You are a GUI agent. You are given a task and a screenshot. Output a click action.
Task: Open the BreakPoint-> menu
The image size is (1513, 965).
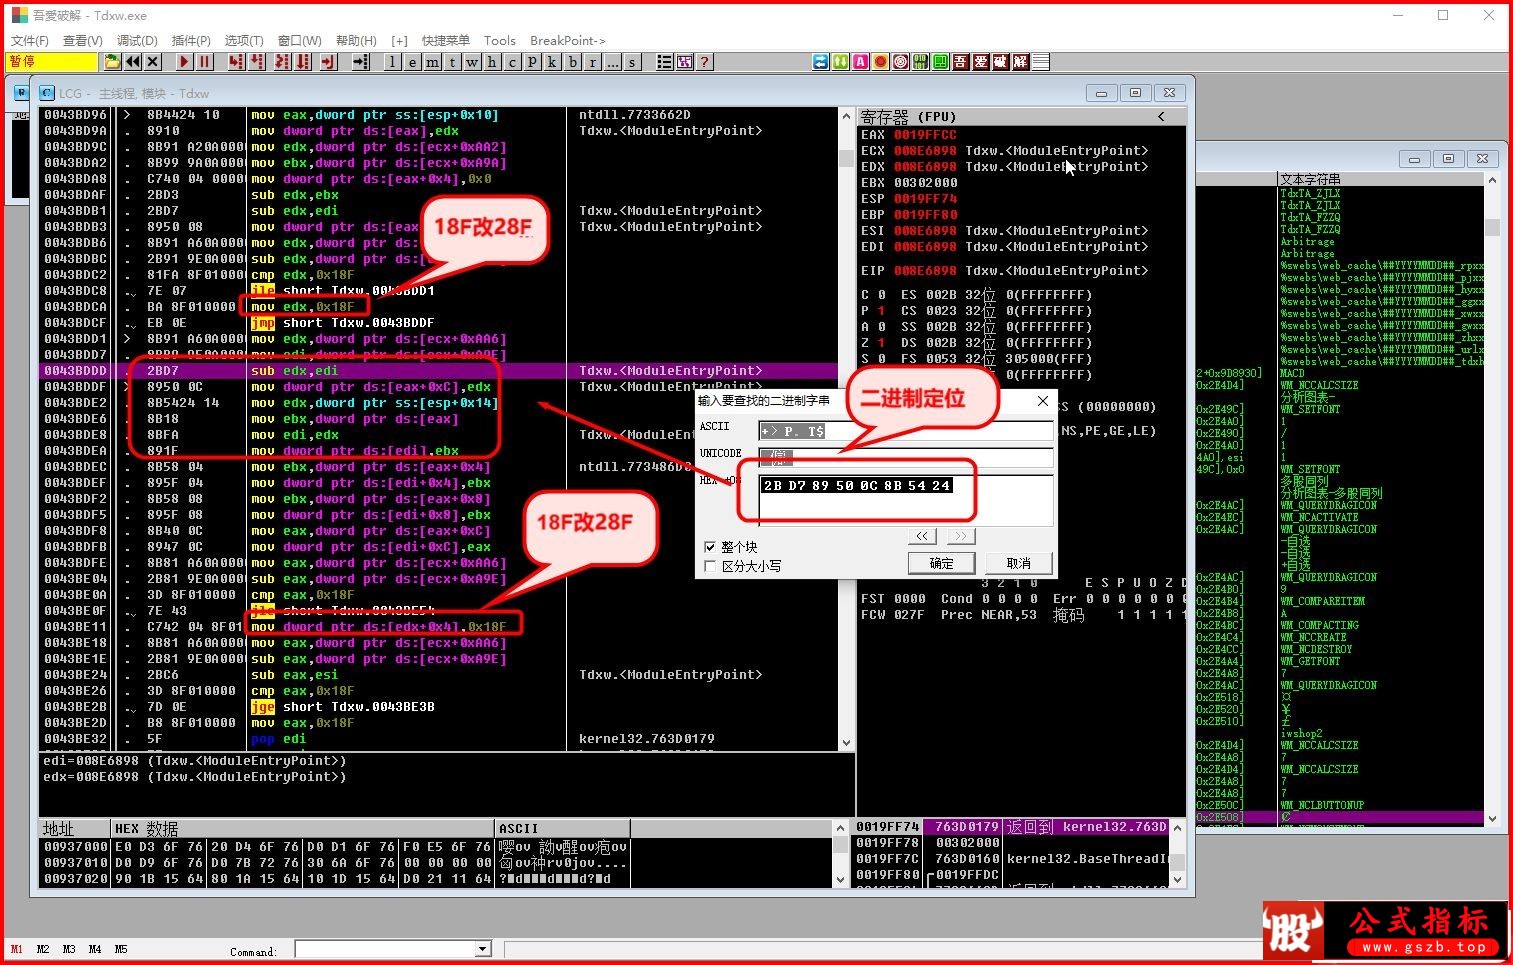(x=568, y=41)
